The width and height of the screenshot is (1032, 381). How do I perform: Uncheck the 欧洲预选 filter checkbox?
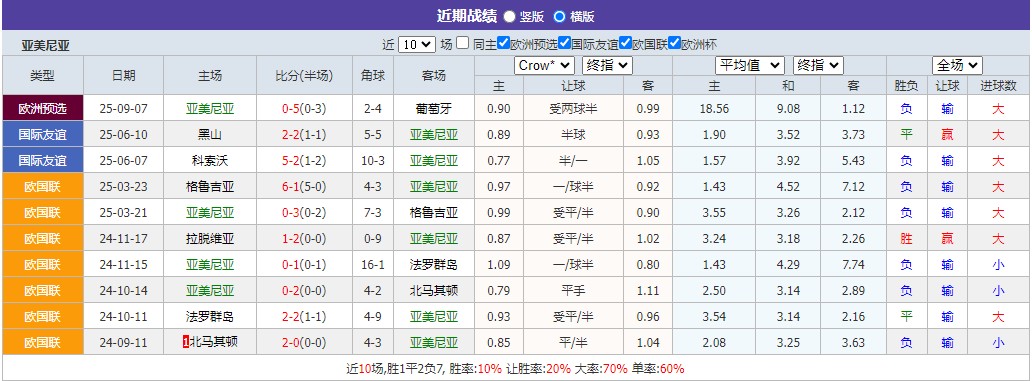(x=503, y=43)
